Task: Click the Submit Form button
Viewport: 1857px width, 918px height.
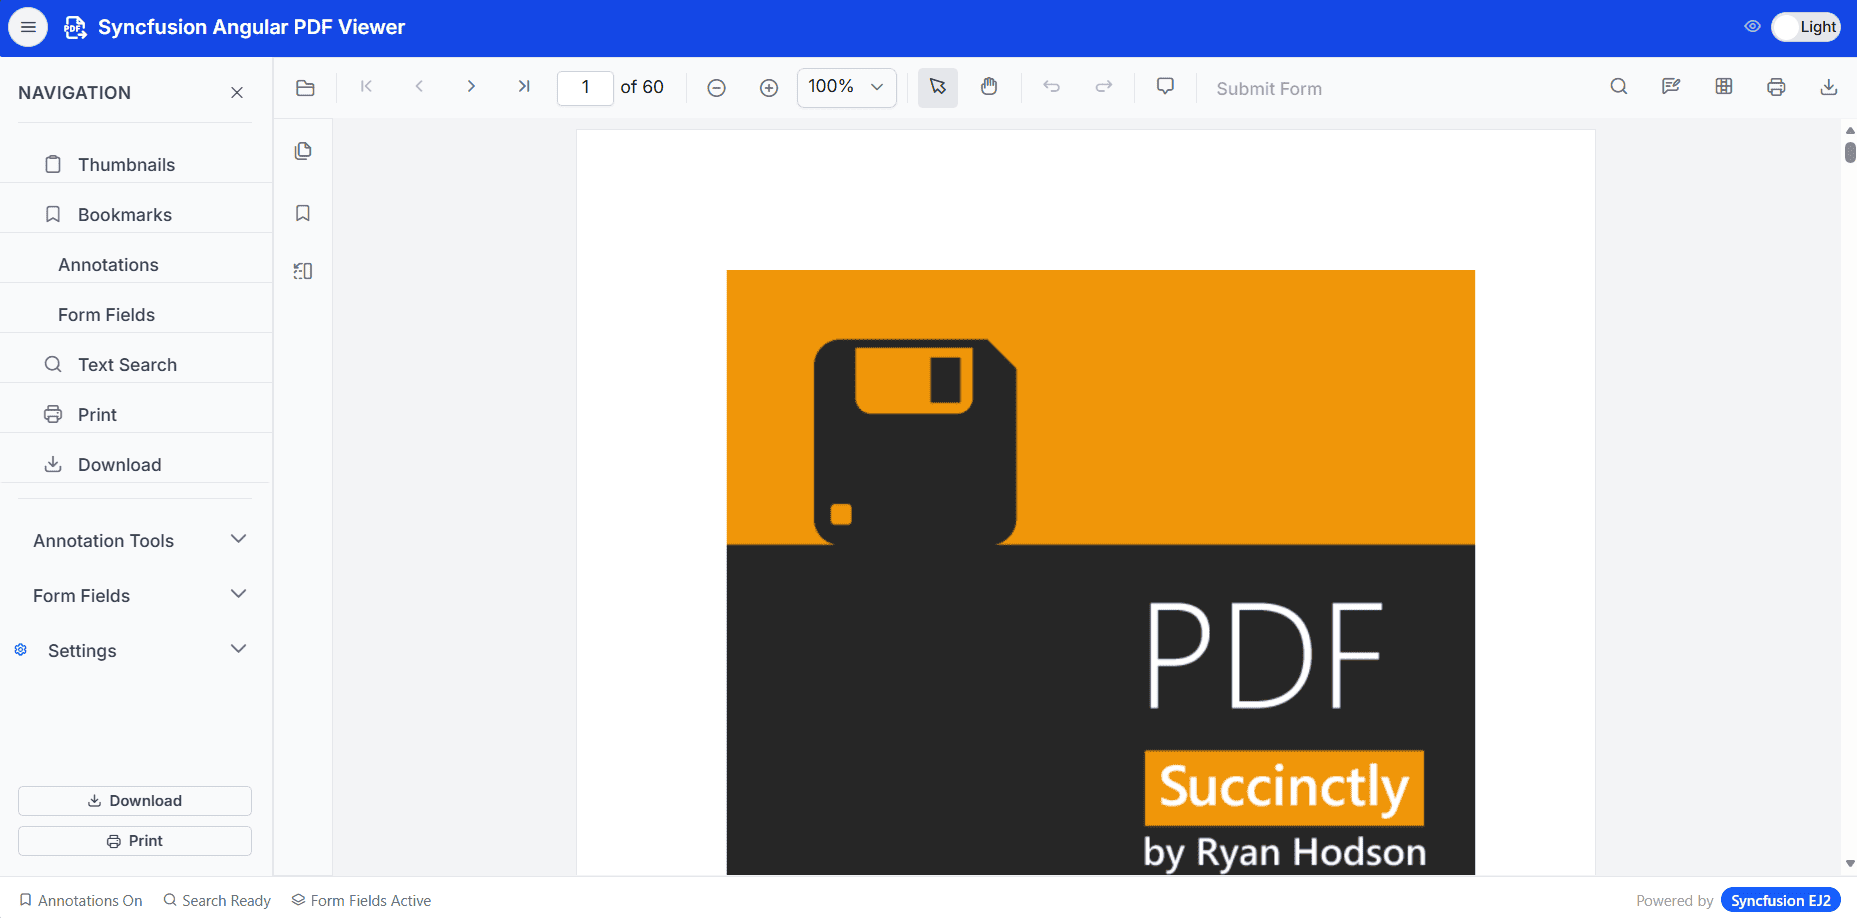Action: pos(1269,89)
